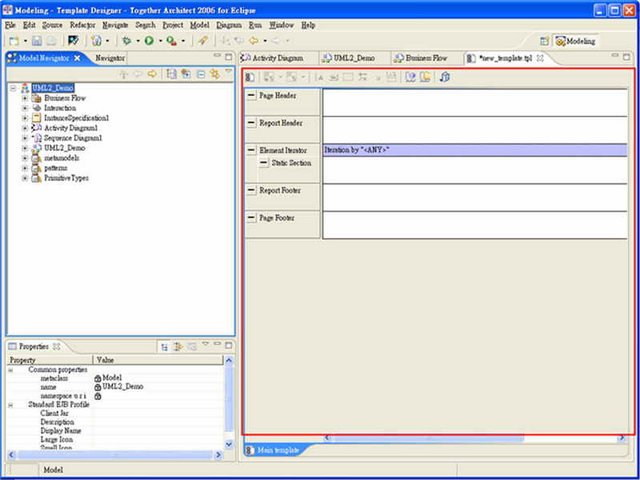This screenshot has width=640, height=480.
Task: Click the folder document icon in Template Designer toolbar
Action: point(425,77)
